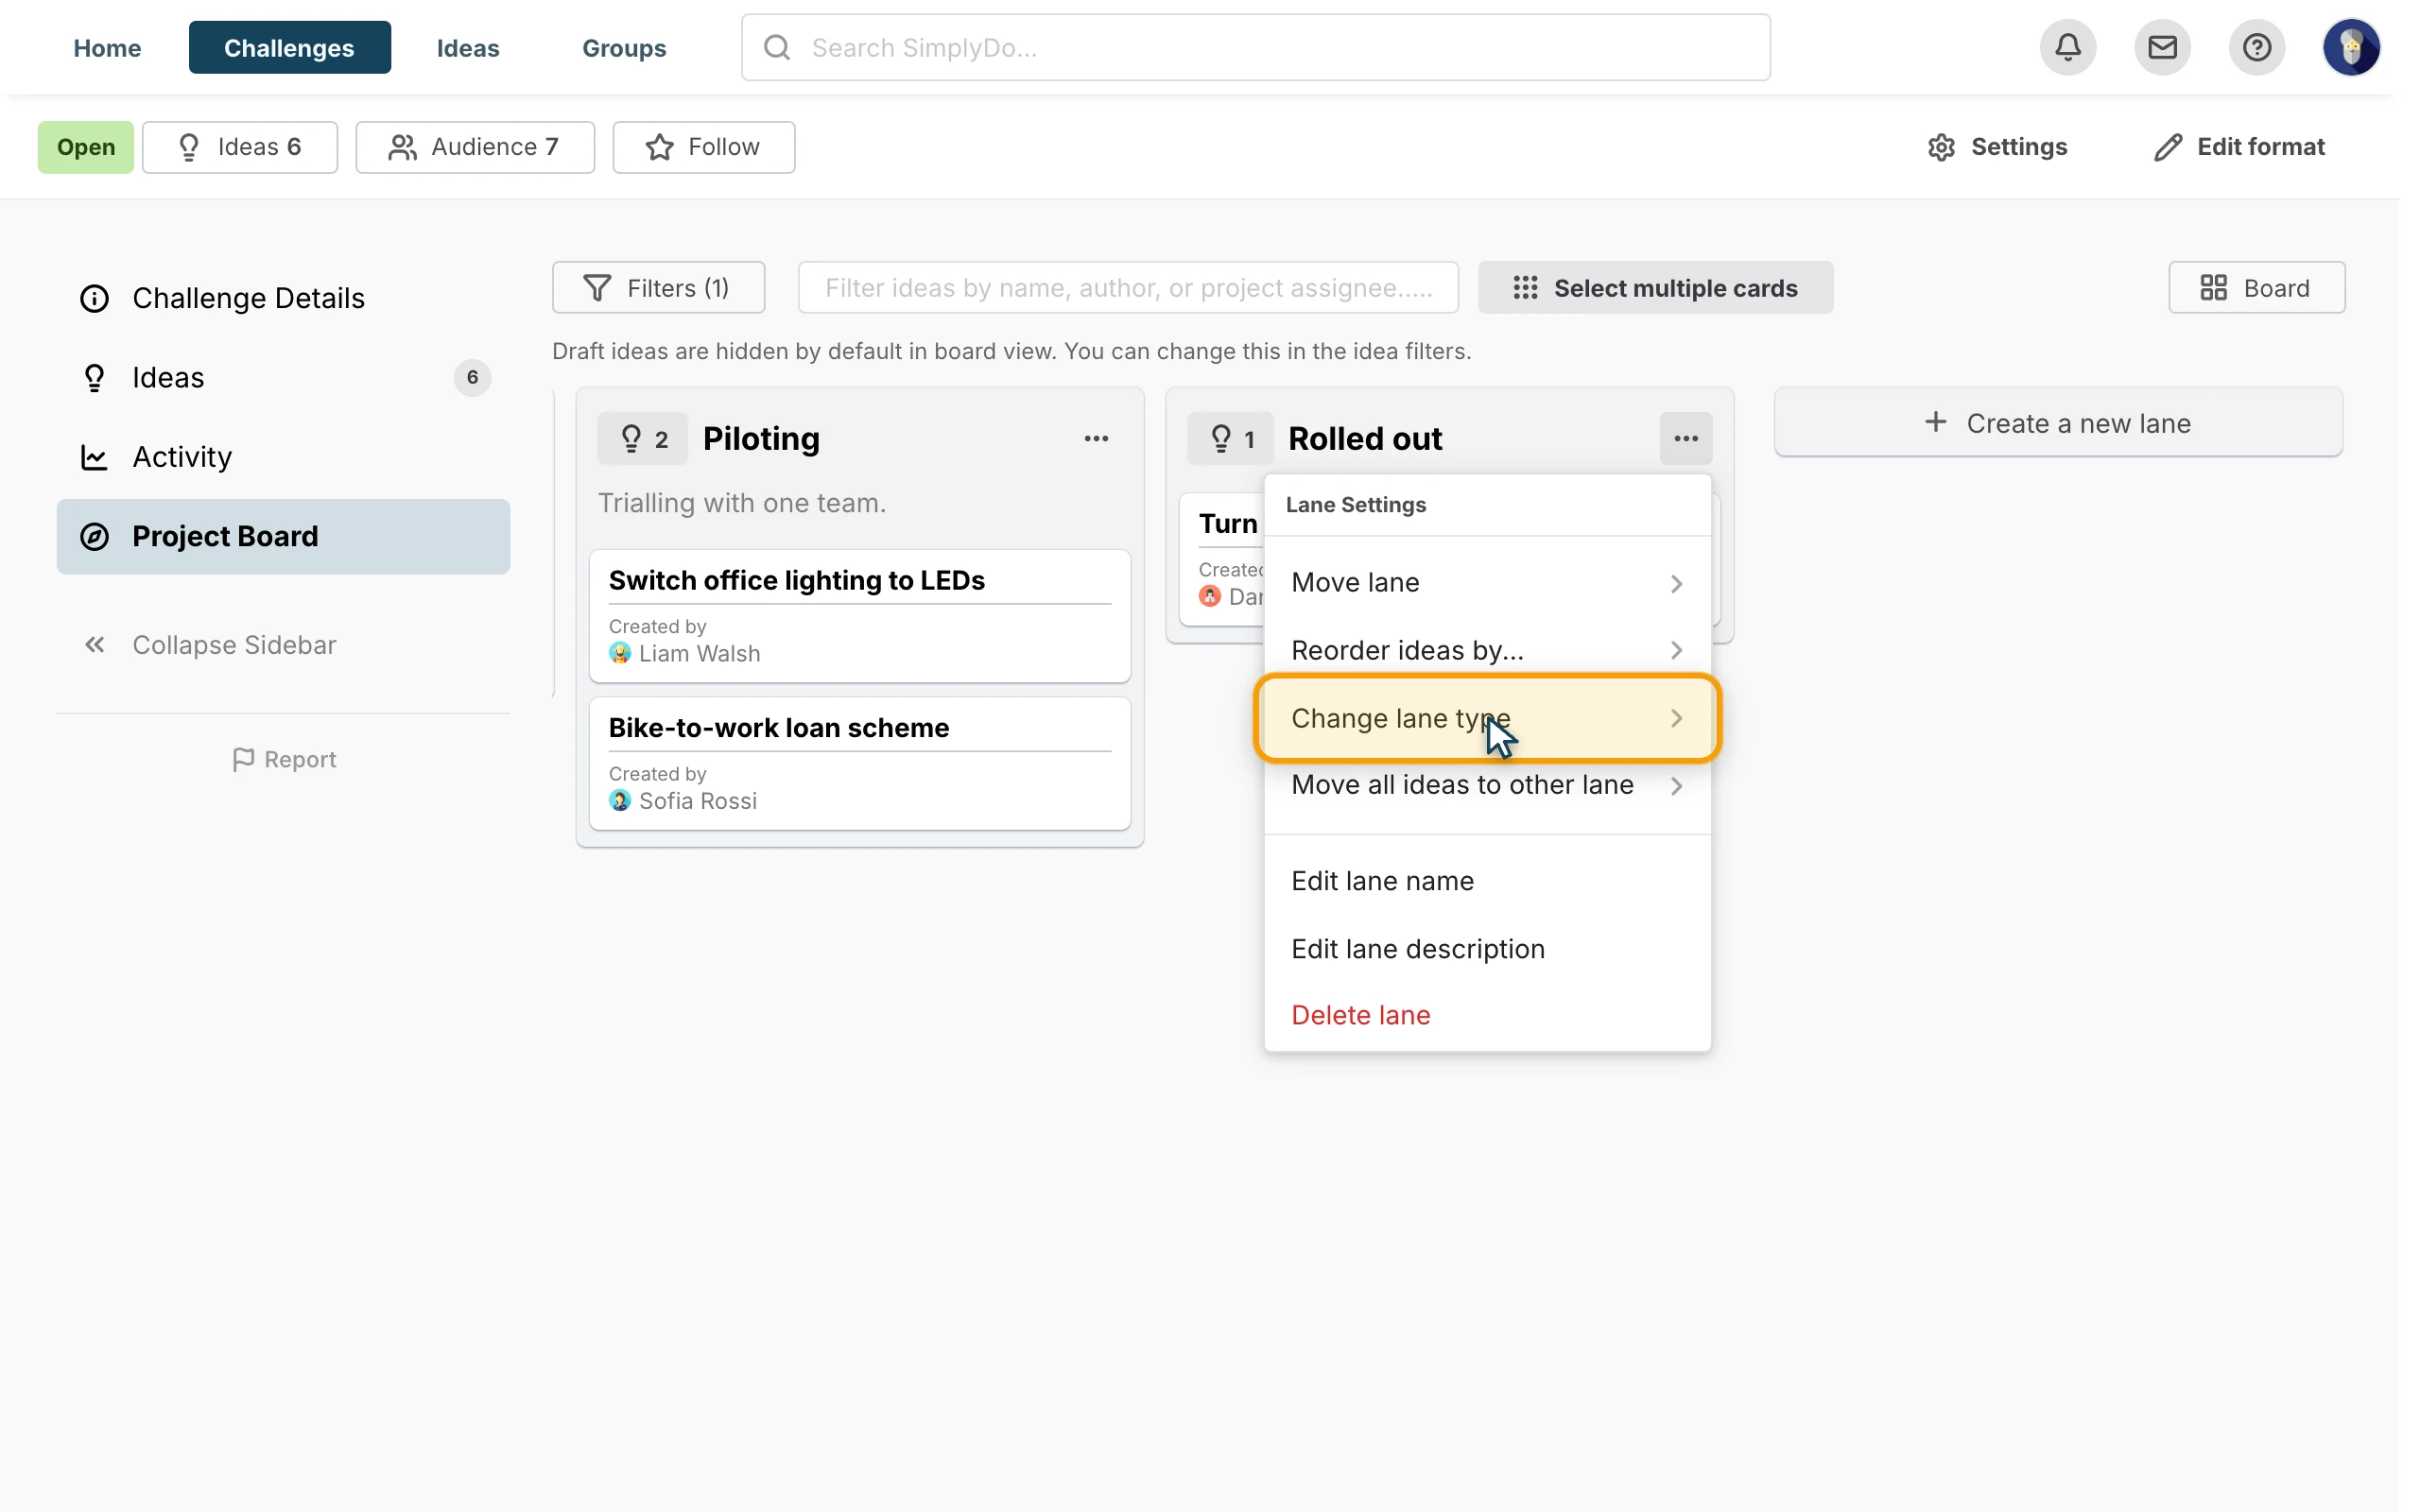Image resolution: width=2420 pixels, height=1512 pixels.
Task: Open the Project Board sidebar item
Action: click(x=283, y=536)
